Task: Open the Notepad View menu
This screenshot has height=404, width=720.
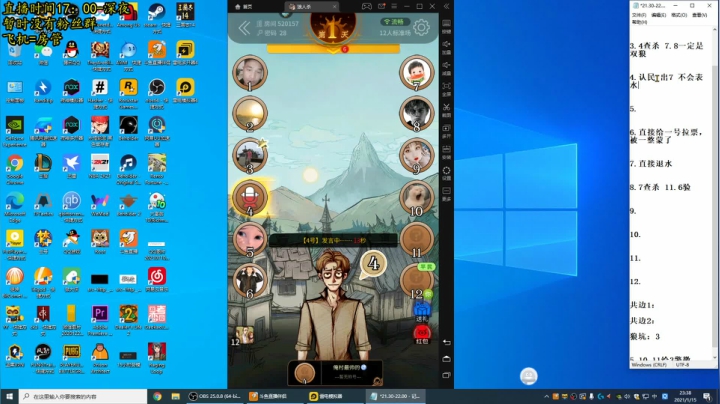Action: coord(699,15)
